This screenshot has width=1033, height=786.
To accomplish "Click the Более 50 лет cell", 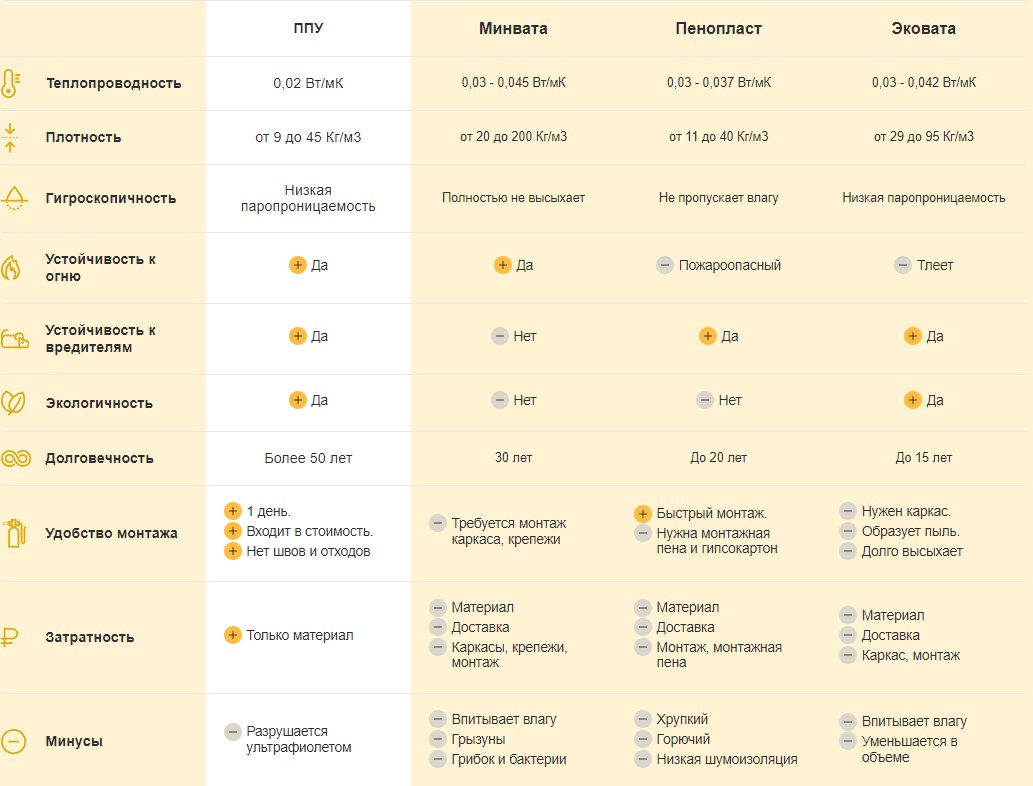I will (x=308, y=458).
